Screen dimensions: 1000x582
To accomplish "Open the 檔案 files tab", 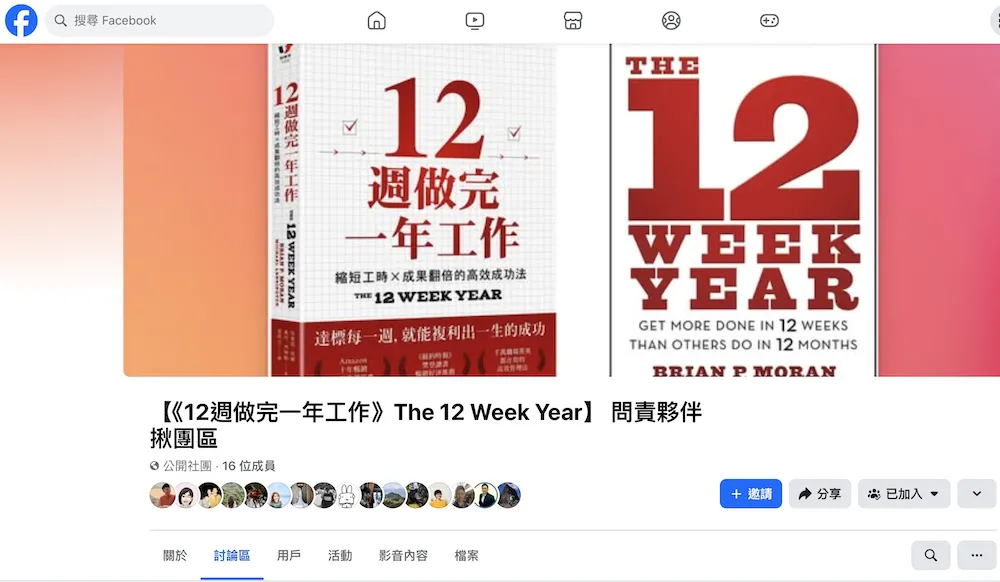I will point(466,555).
